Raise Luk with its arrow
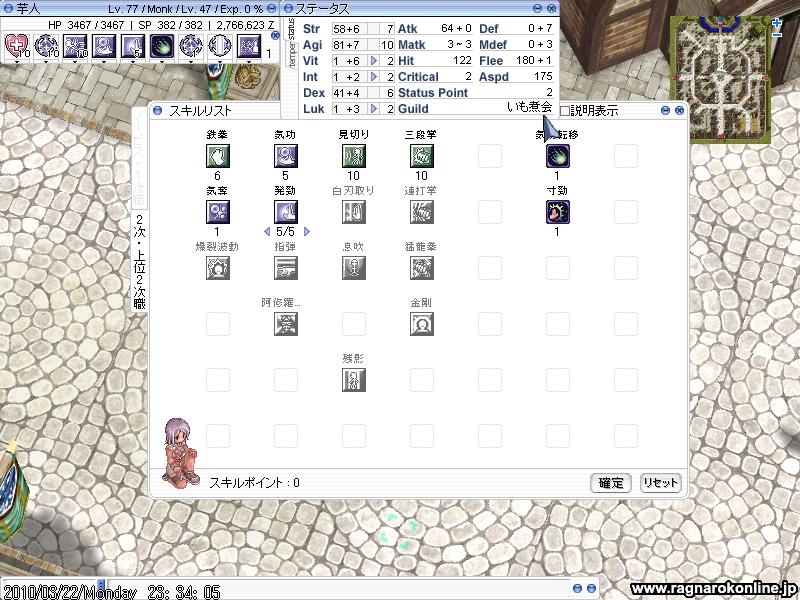800x600 pixels. click(x=374, y=109)
